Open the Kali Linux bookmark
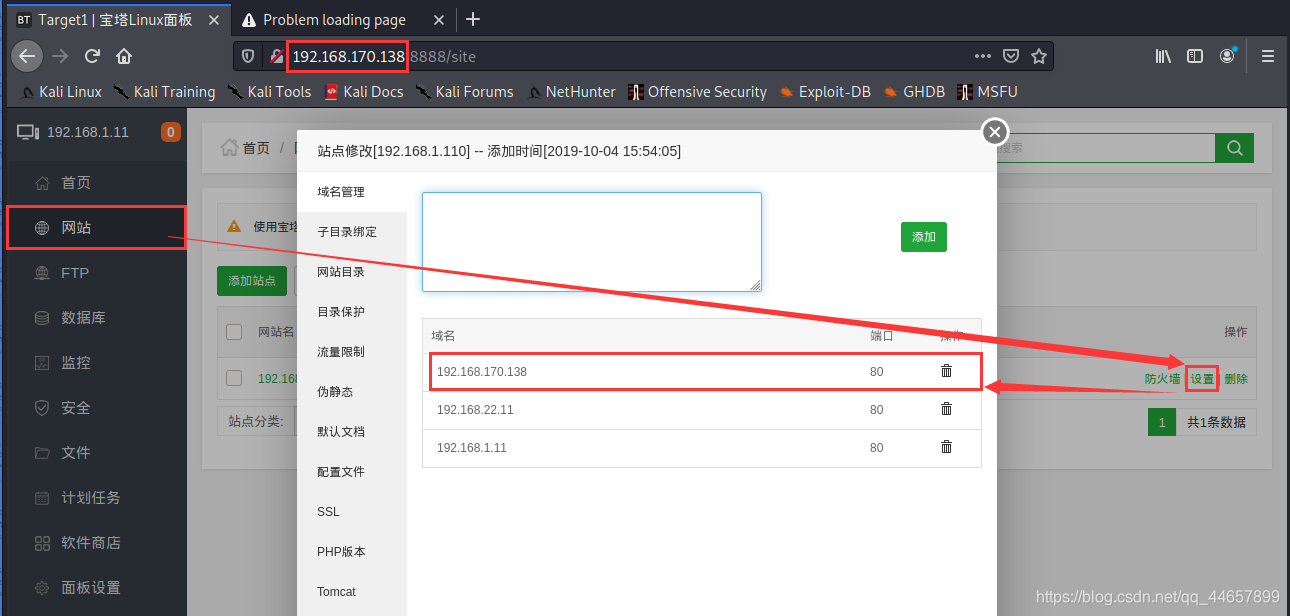 (62, 91)
